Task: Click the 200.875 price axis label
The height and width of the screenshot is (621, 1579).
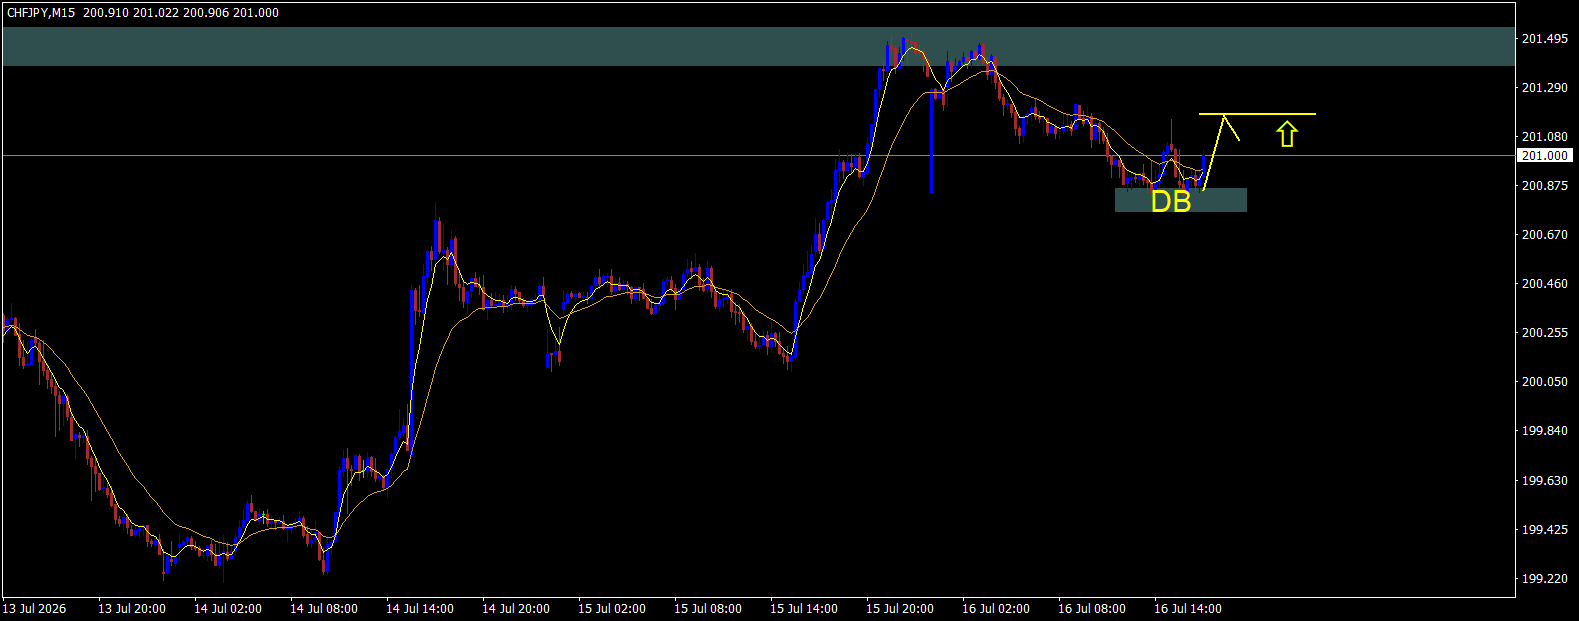Action: click(1545, 186)
